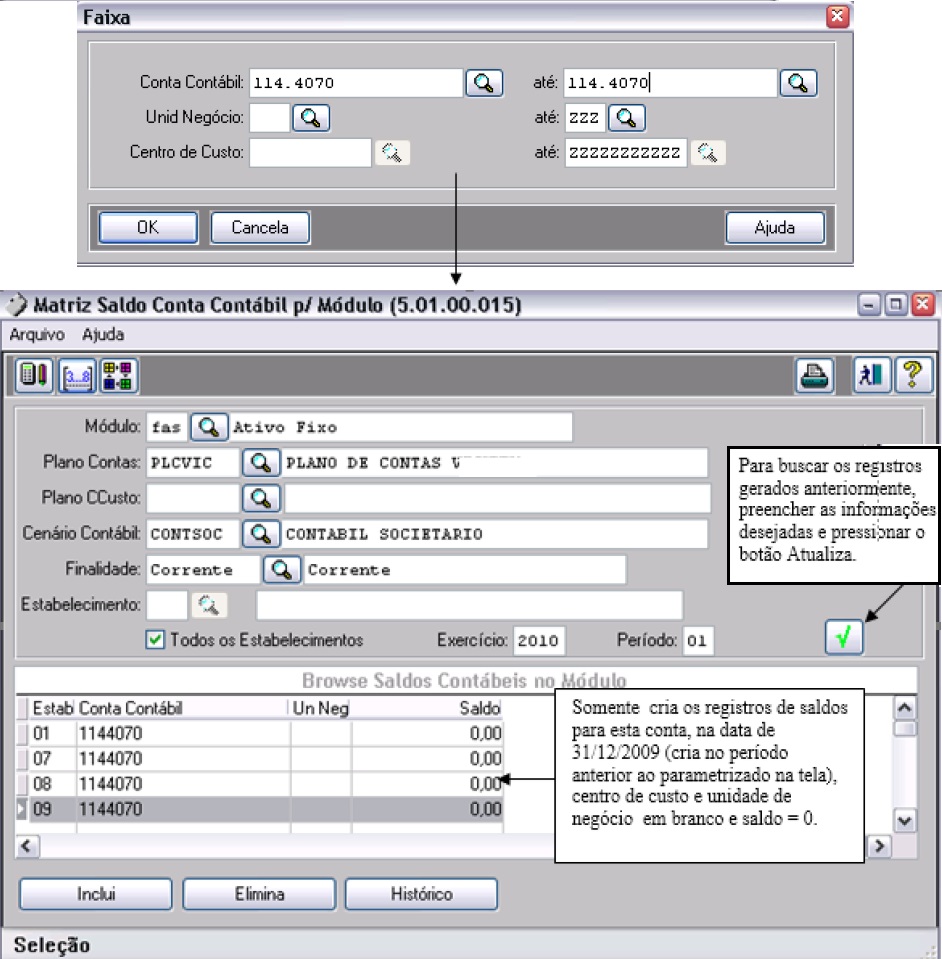Click the starting Unid Negócio field
The height and width of the screenshot is (959, 942).
point(269,117)
